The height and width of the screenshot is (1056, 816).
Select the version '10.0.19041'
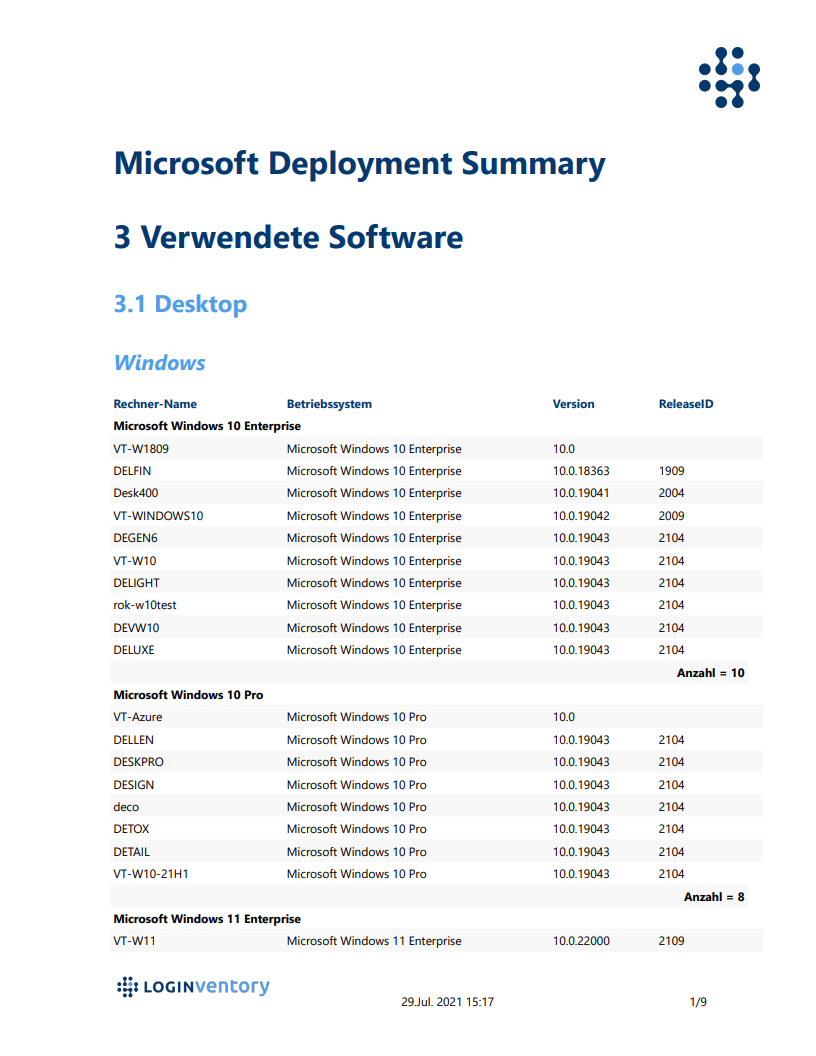click(581, 494)
